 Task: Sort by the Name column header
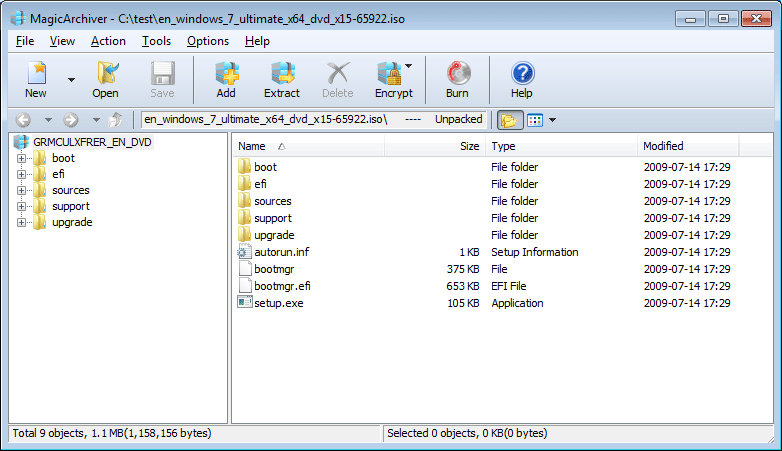[x=308, y=146]
